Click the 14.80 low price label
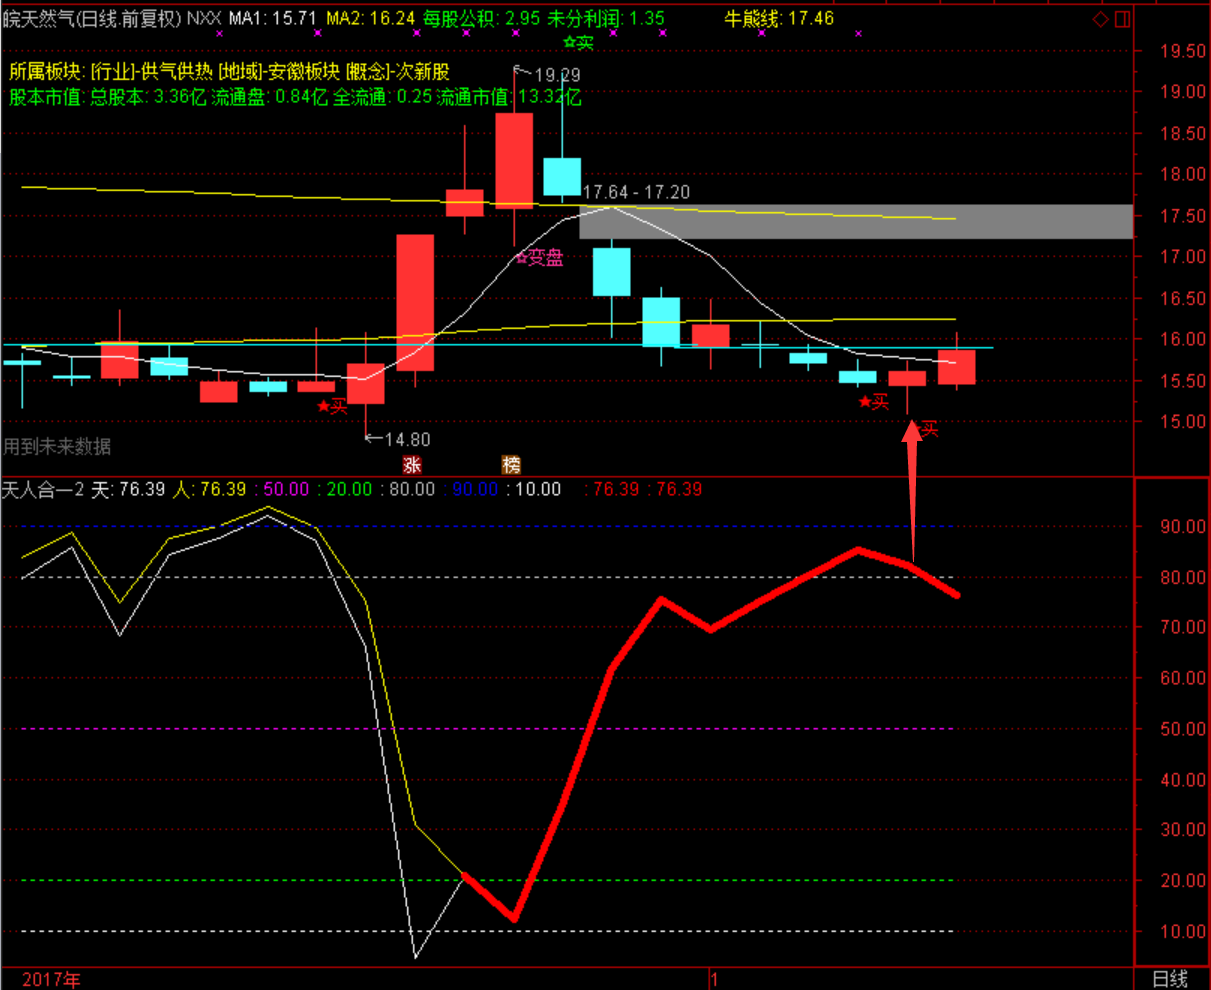Screen dimensions: 1211x990 pyautogui.click(x=406, y=439)
